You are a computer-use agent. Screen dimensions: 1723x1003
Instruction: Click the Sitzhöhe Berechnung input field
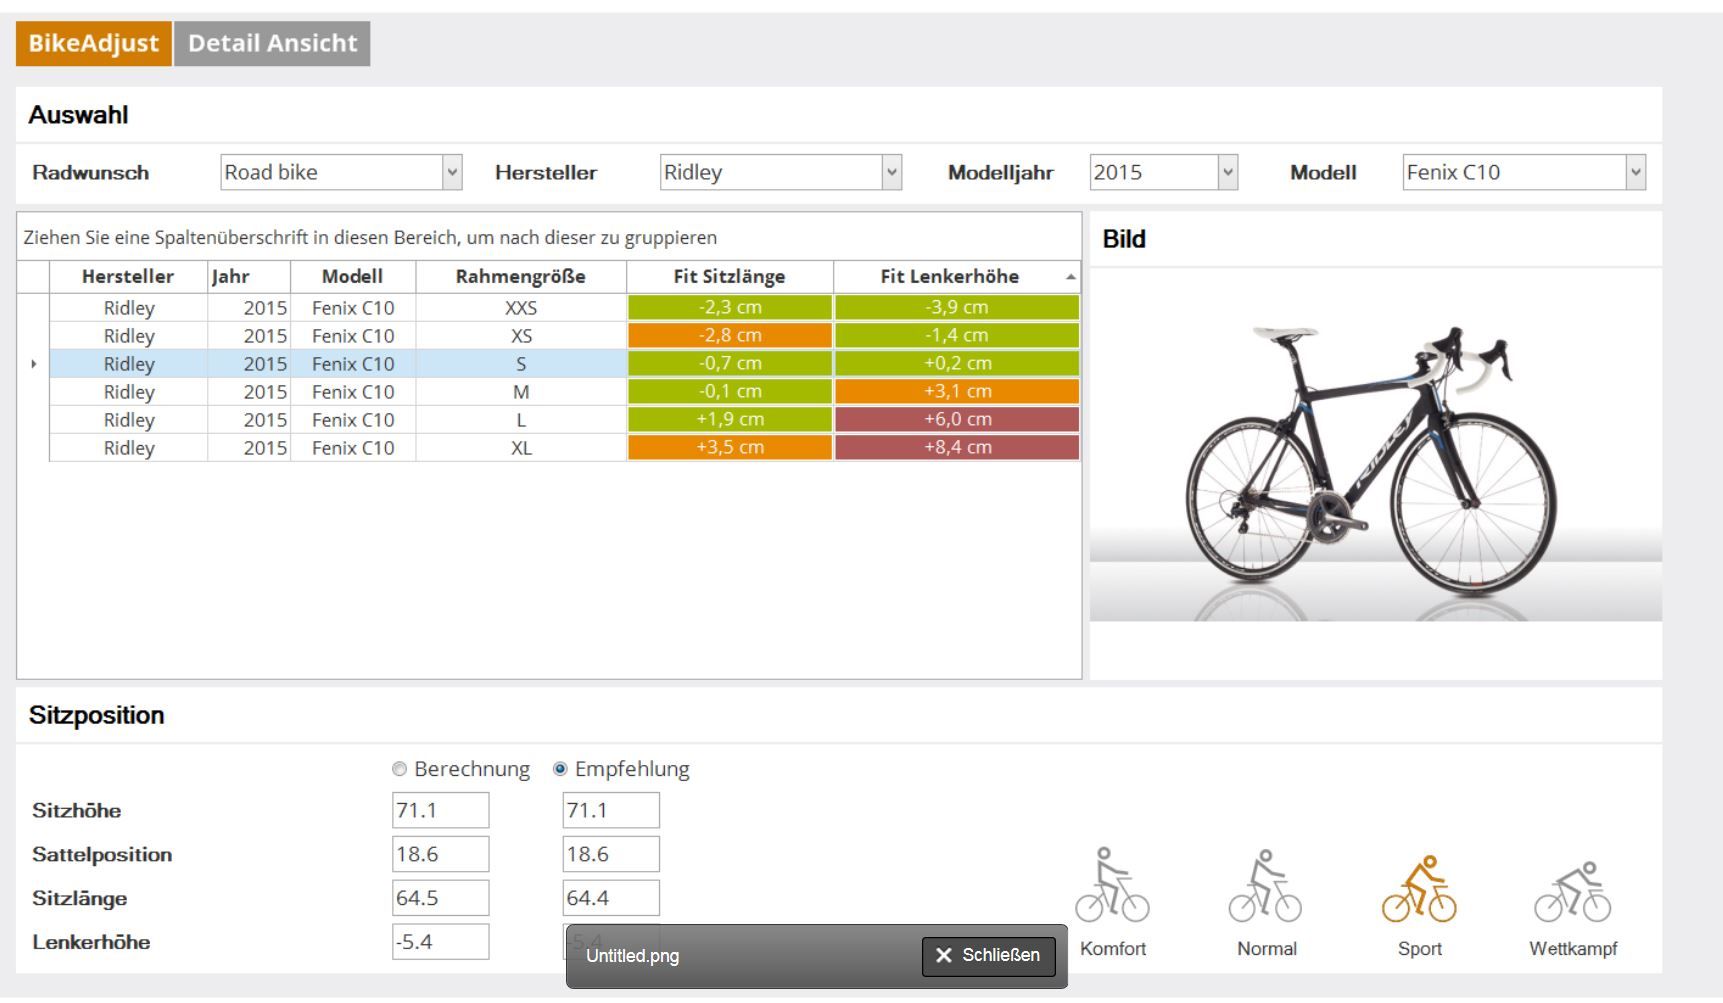point(440,811)
